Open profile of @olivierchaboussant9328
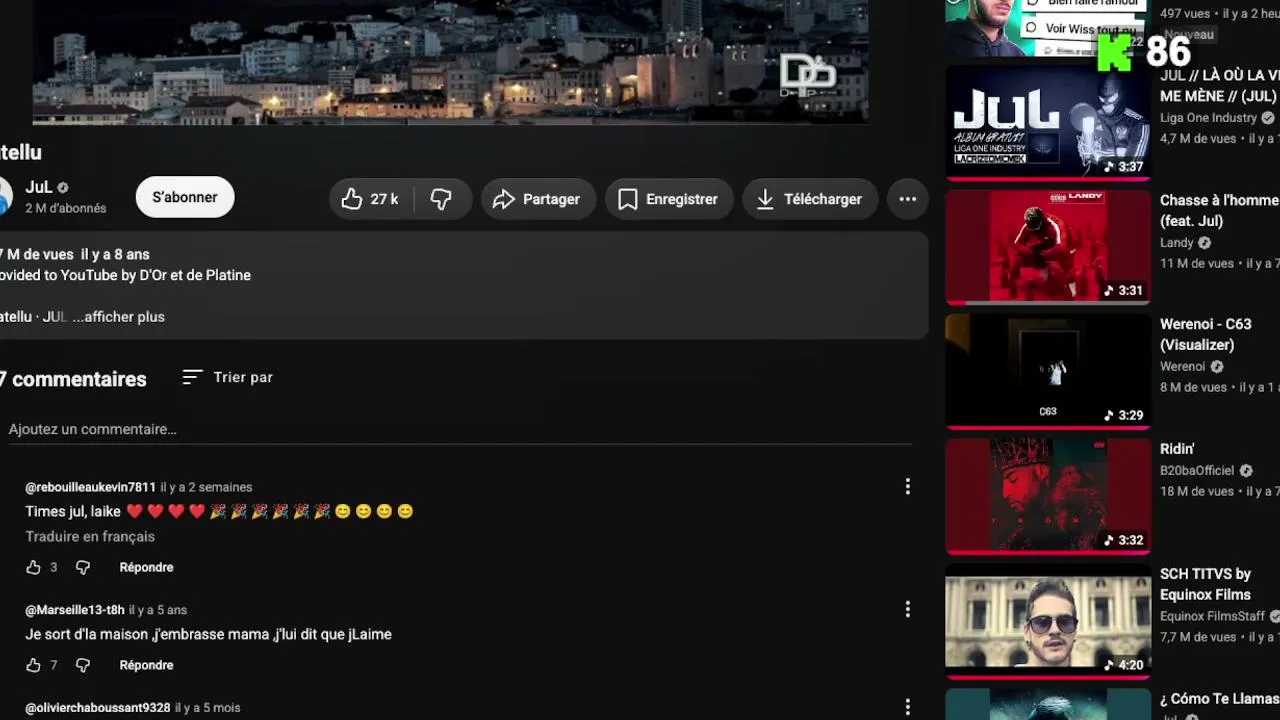Image resolution: width=1280 pixels, height=720 pixels. point(98,708)
